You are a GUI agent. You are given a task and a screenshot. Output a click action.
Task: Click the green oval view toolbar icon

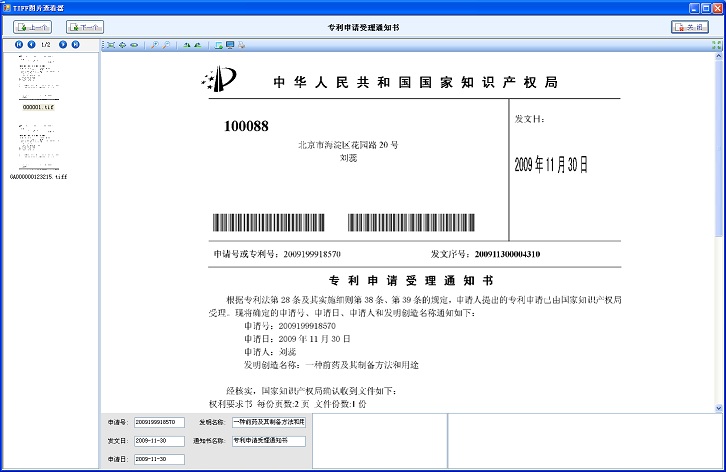click(134, 45)
